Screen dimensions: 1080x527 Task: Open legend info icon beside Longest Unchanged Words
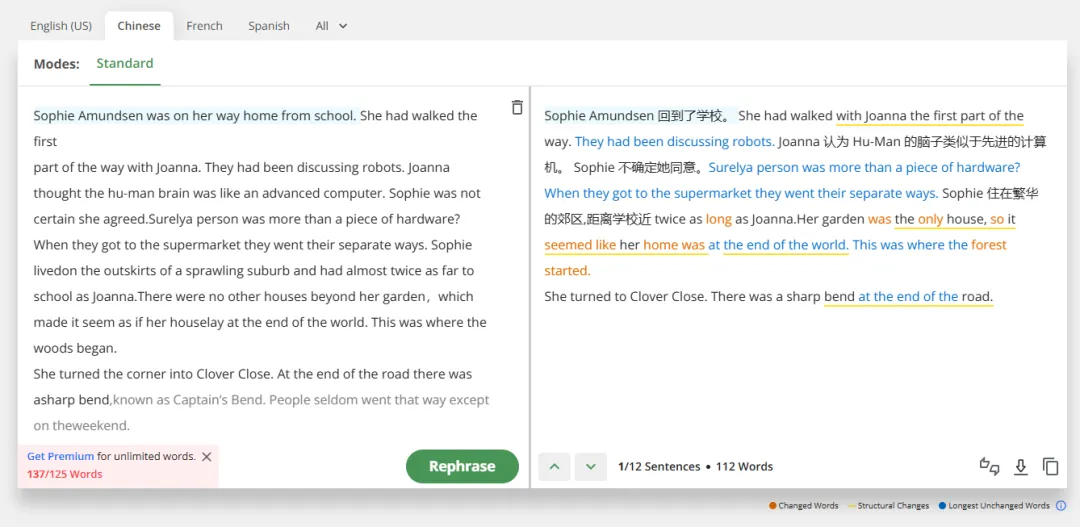(1061, 506)
